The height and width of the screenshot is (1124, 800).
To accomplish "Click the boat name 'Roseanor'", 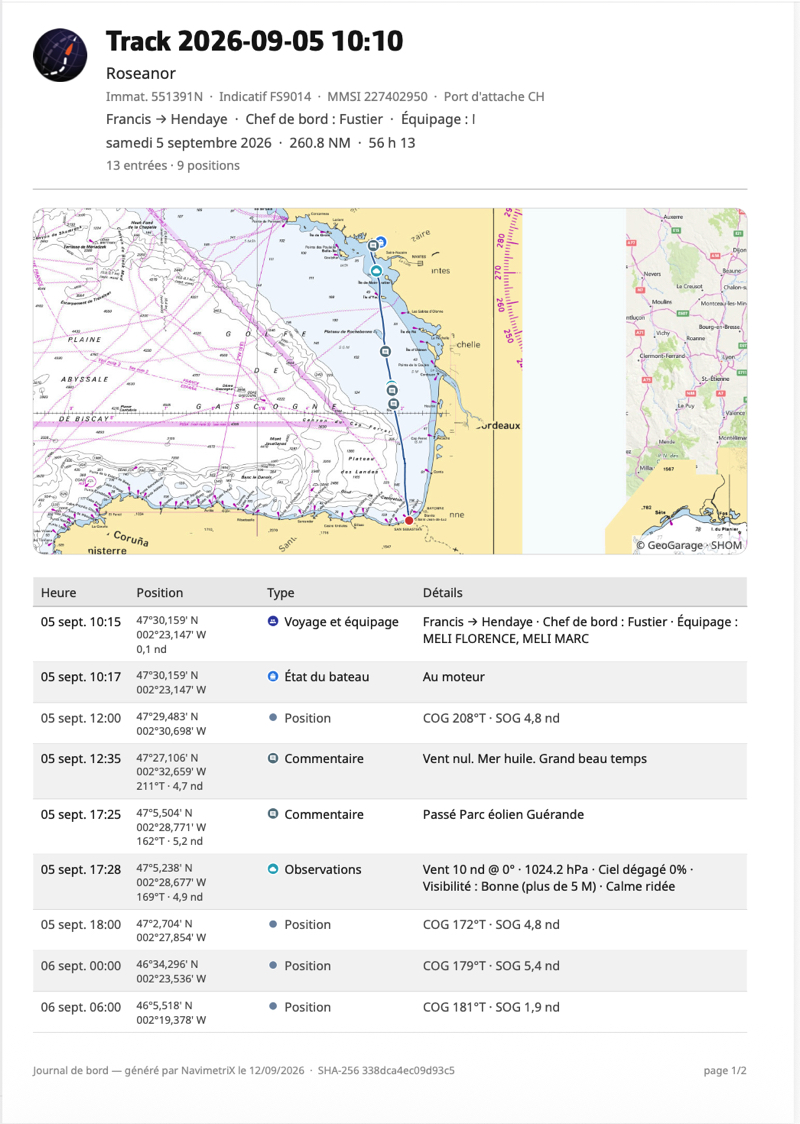I will [141, 73].
